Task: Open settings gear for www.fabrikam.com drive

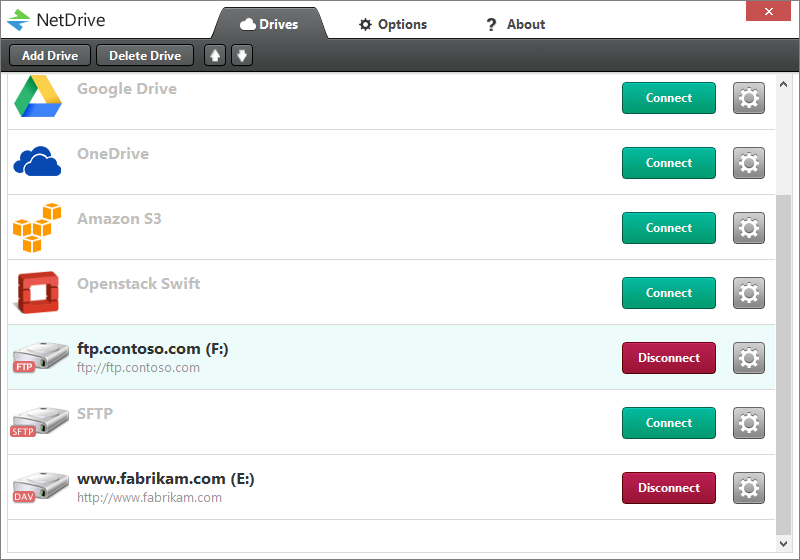Action: pyautogui.click(x=748, y=488)
